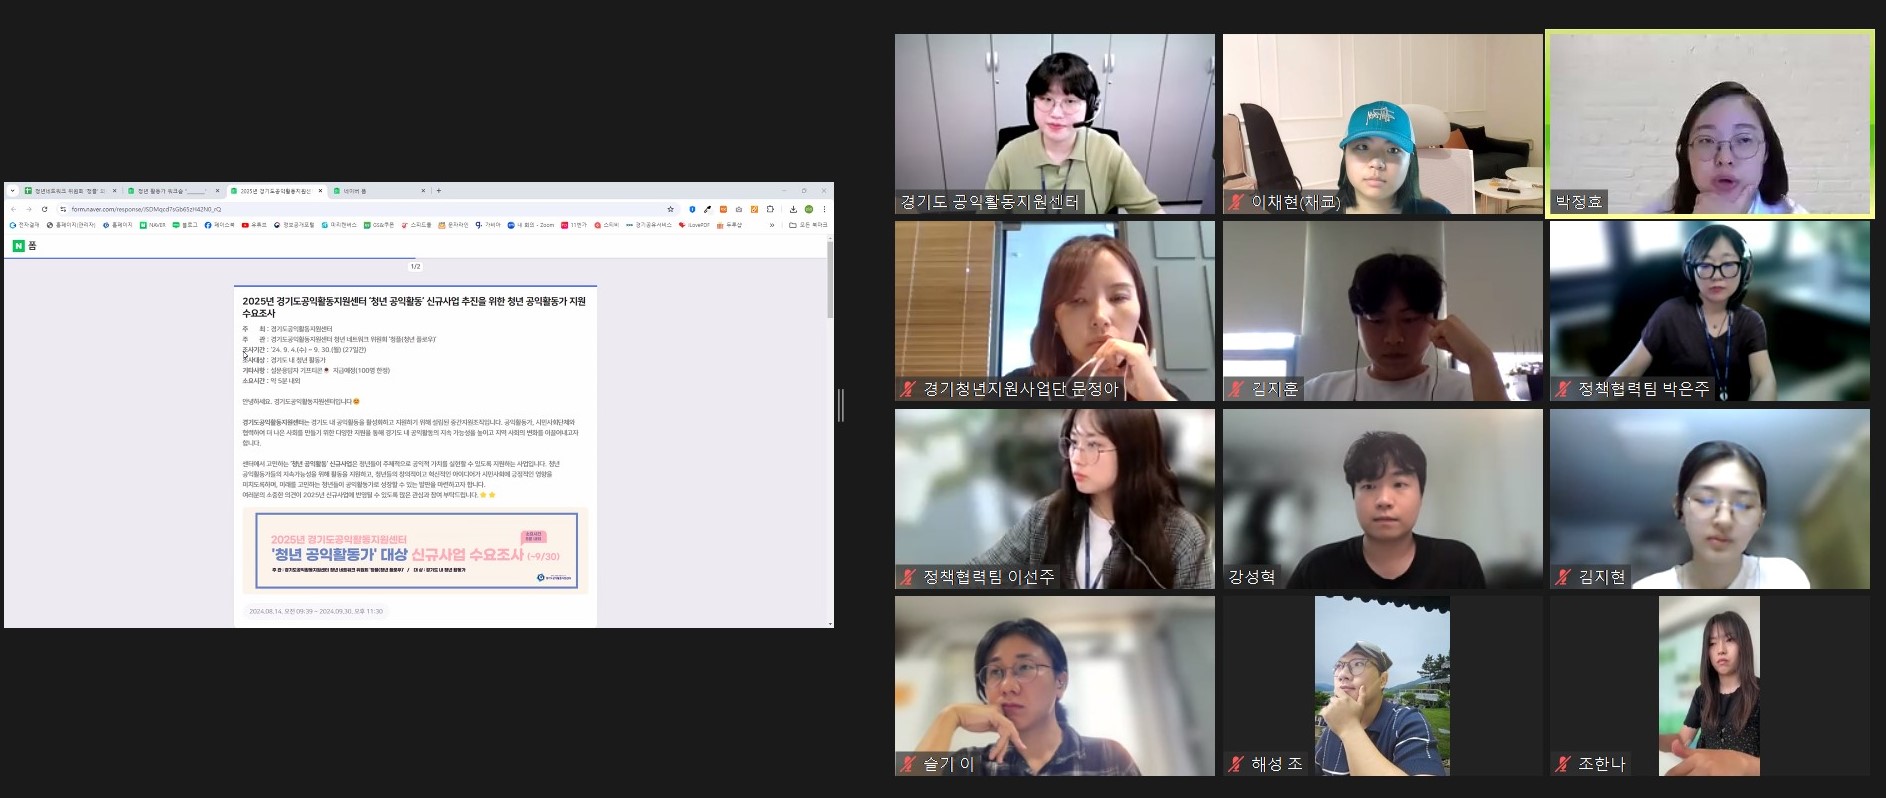The width and height of the screenshot is (1886, 798).
Task: Click muted mic icon on 김지훈 tile
Action: (1237, 389)
